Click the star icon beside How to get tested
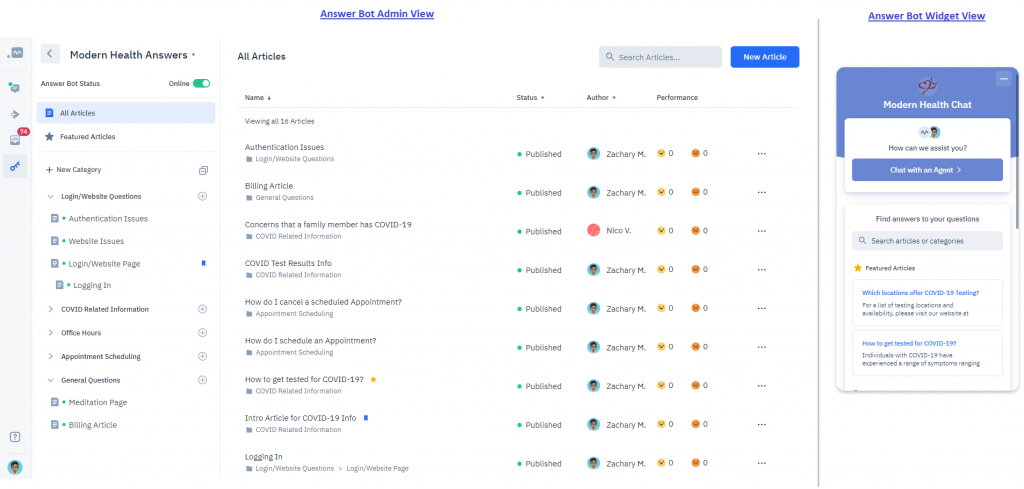This screenshot has width=1024, height=489. (373, 379)
